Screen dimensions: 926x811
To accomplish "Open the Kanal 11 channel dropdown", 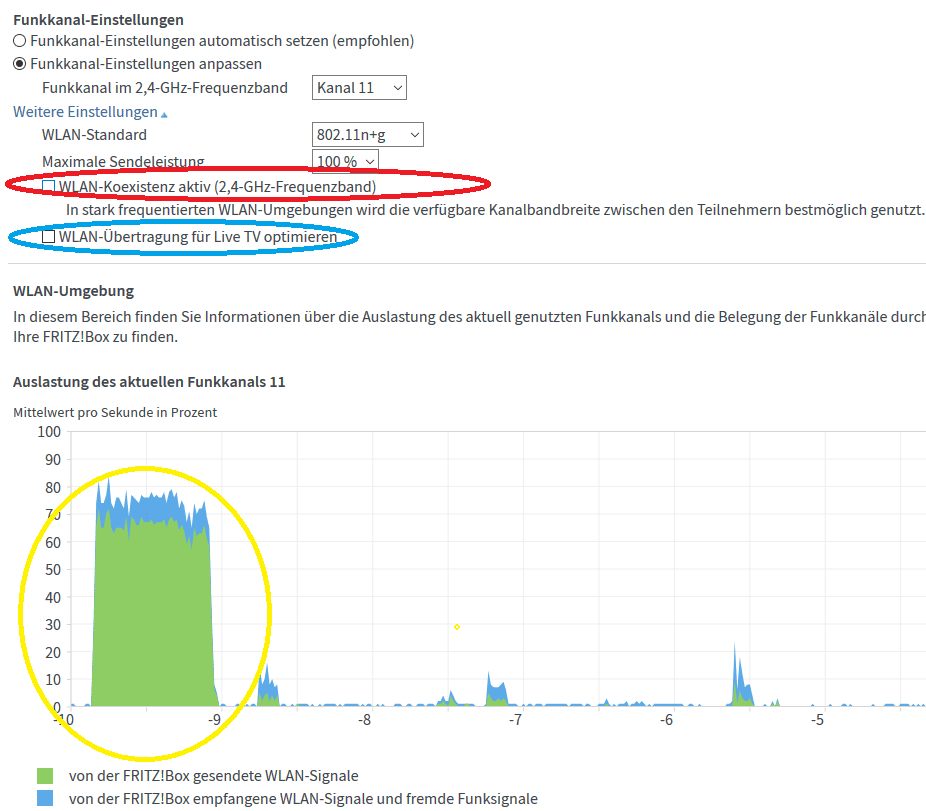I will coord(359,88).
